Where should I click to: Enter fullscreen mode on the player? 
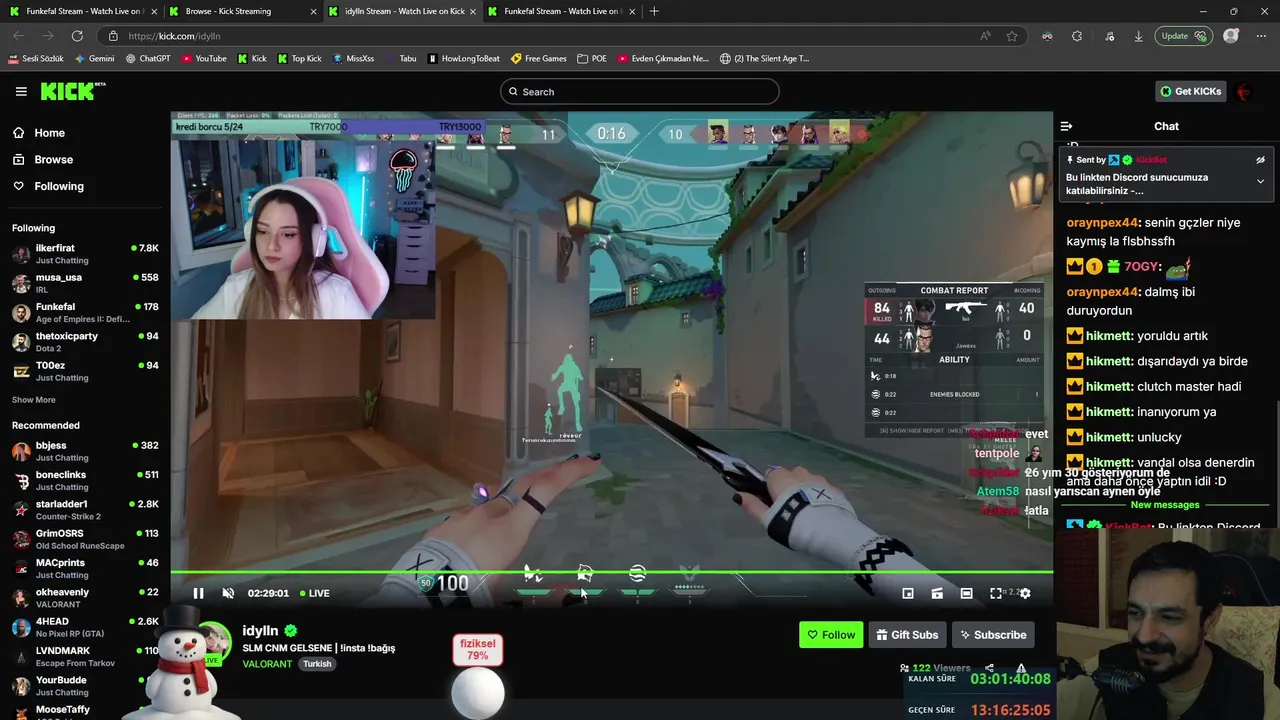[996, 593]
